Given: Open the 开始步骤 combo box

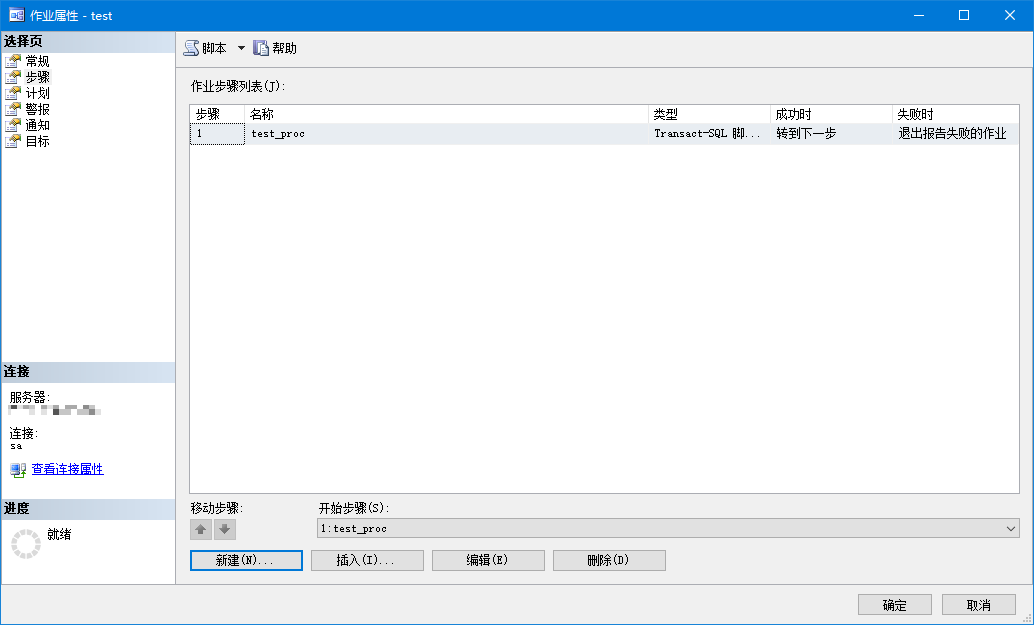Looking at the screenshot, I should [x=1009, y=528].
